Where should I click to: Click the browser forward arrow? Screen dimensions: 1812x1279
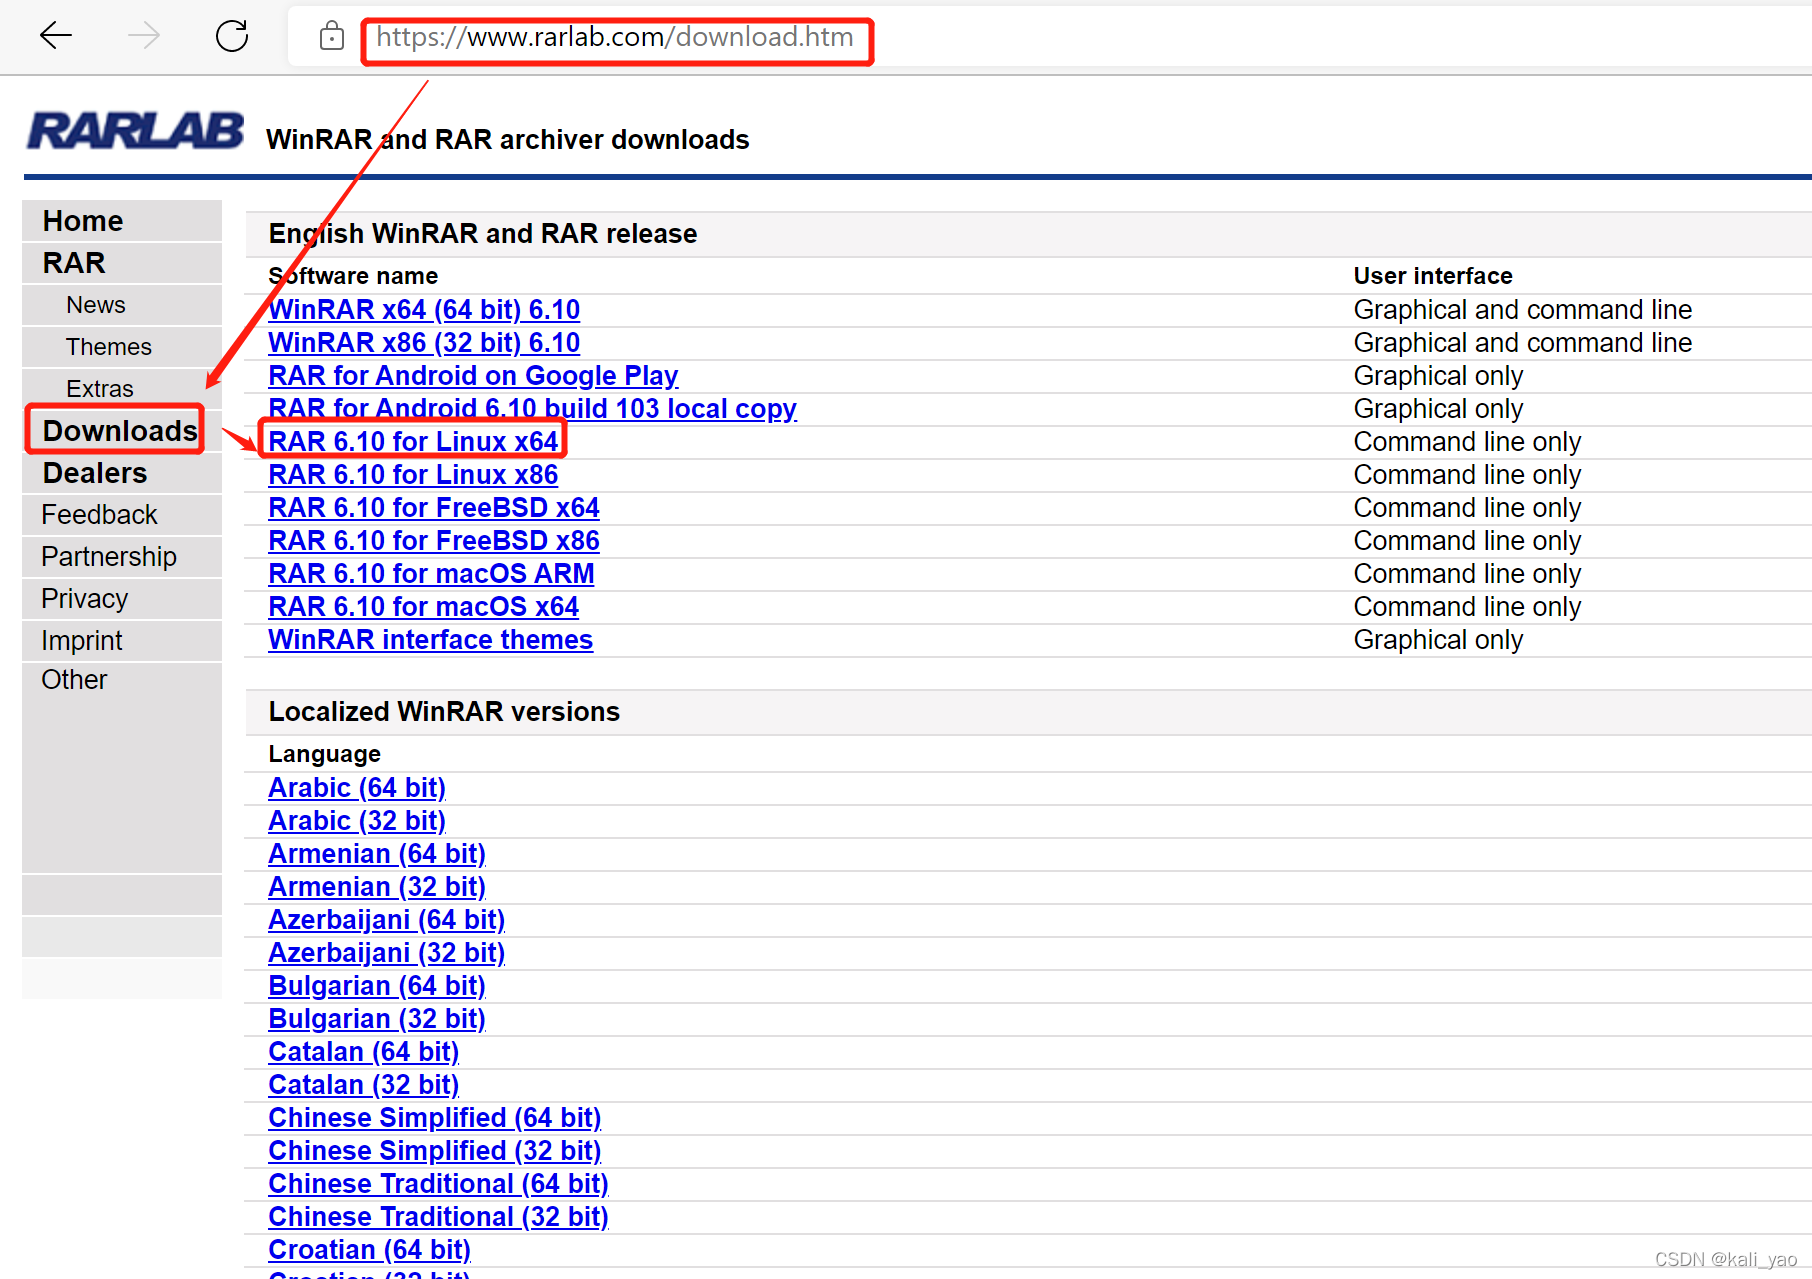144,36
